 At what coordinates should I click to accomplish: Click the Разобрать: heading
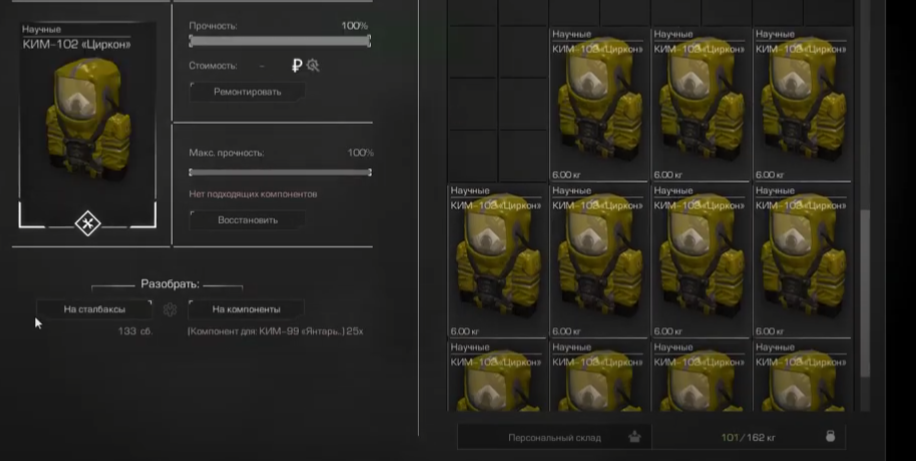[170, 284]
